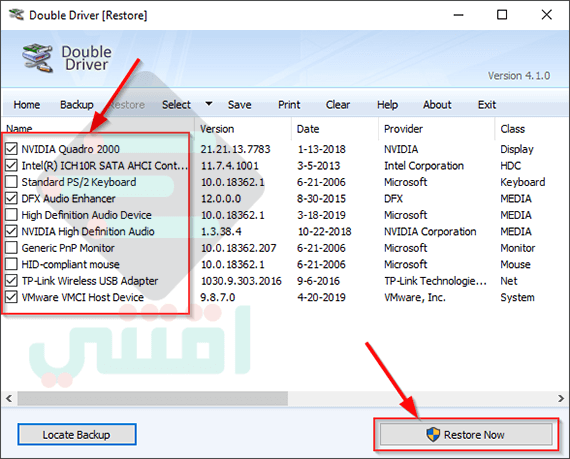This screenshot has height=459, width=570.
Task: Minimize the Double Driver window
Action: pos(458,15)
